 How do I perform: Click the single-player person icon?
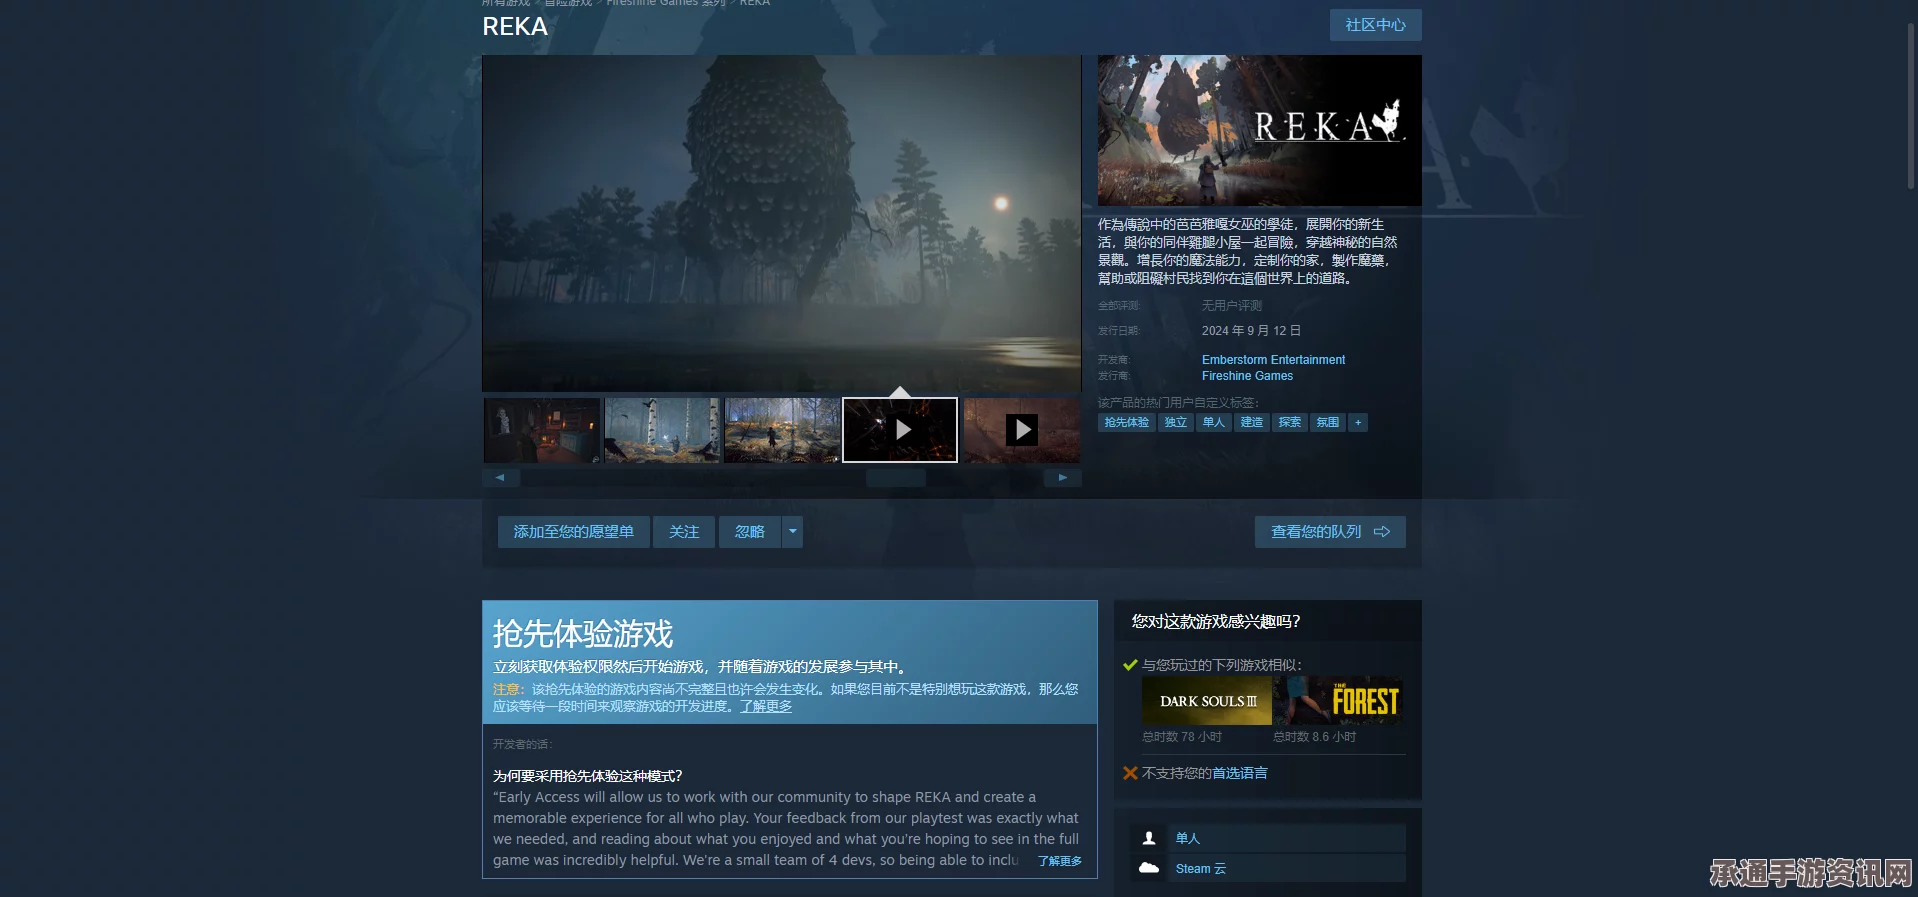coord(1149,838)
